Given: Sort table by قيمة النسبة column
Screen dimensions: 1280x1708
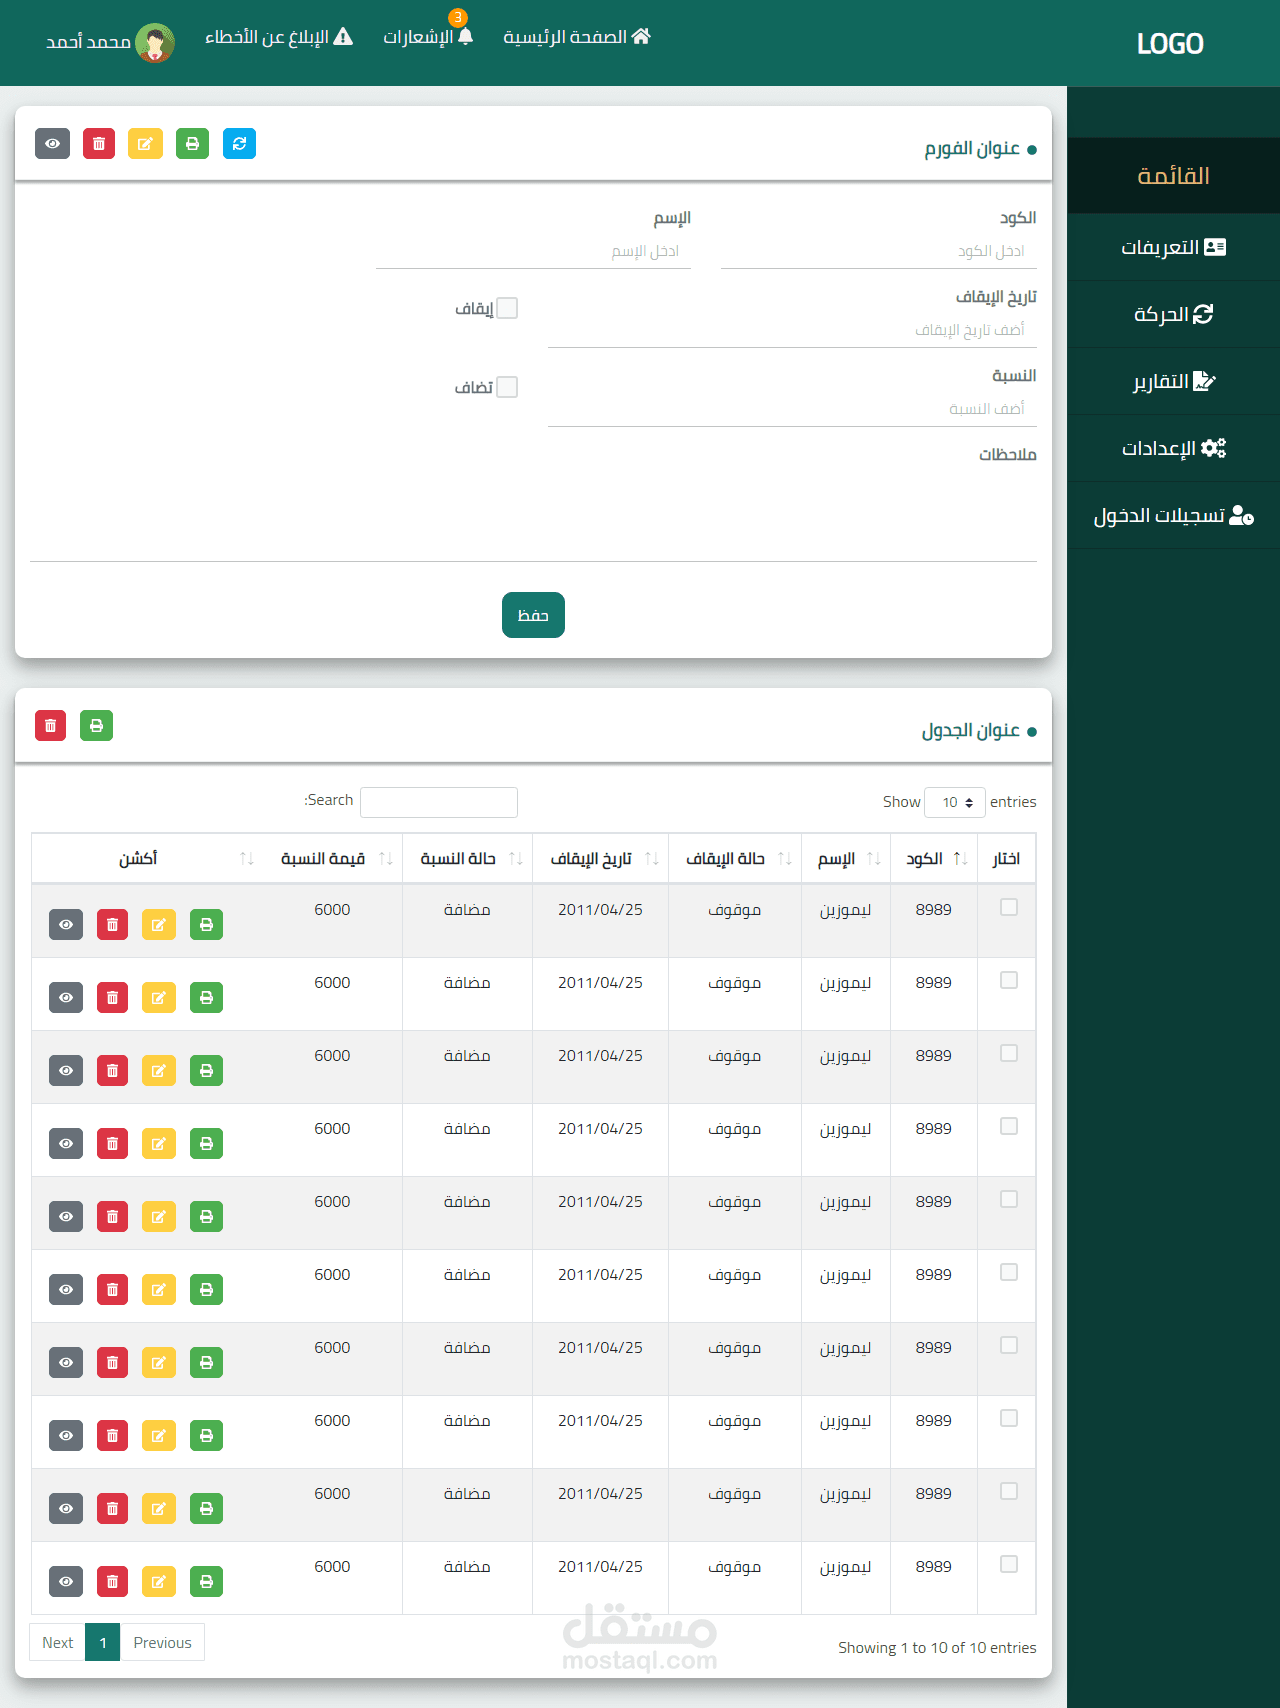Looking at the screenshot, I should (x=332, y=859).
